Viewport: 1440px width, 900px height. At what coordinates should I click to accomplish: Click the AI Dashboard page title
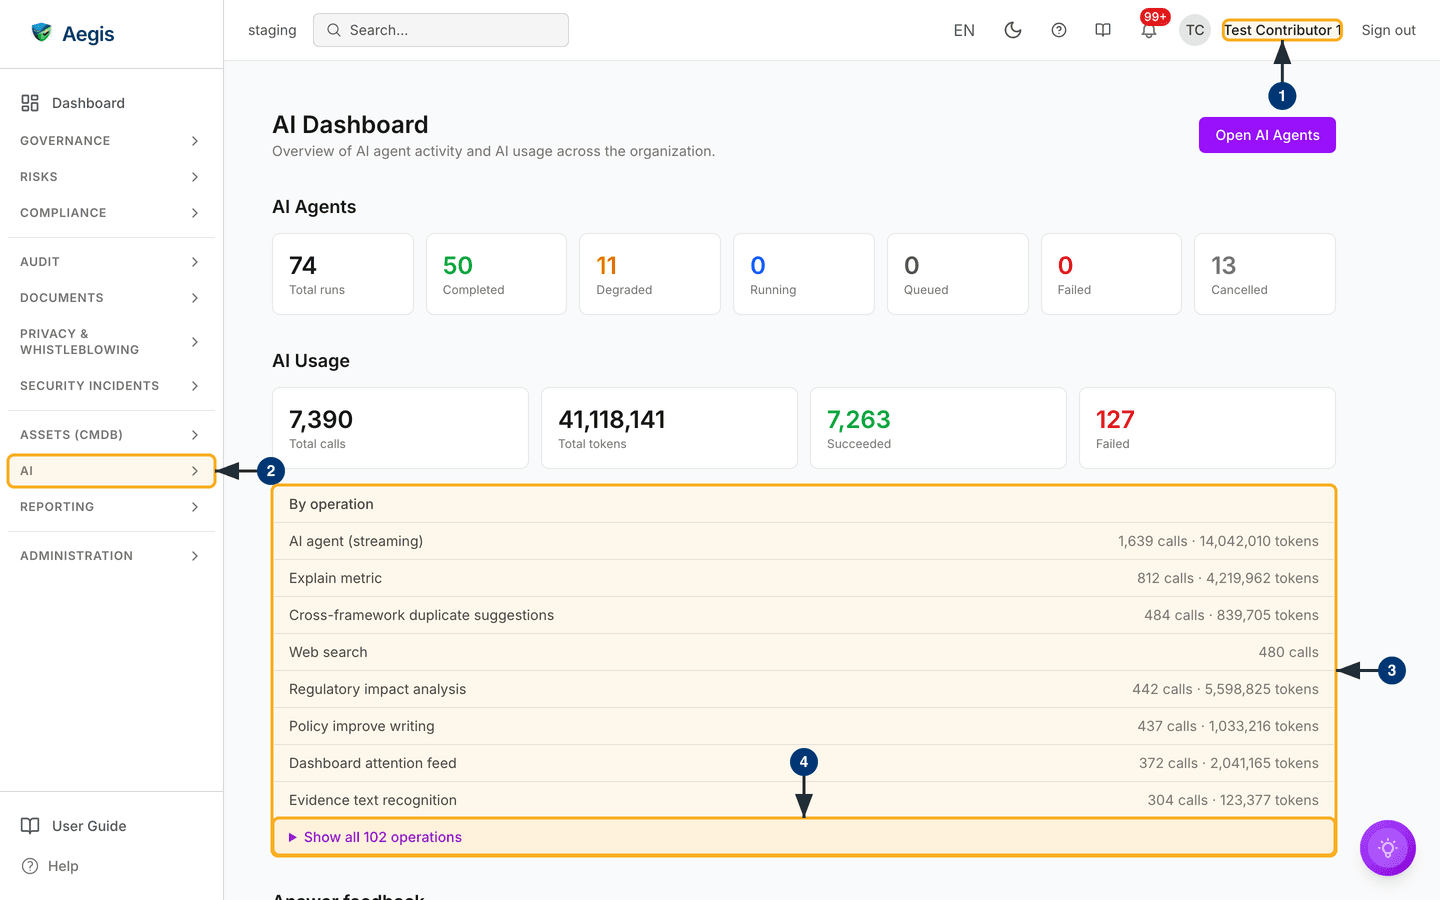point(350,125)
